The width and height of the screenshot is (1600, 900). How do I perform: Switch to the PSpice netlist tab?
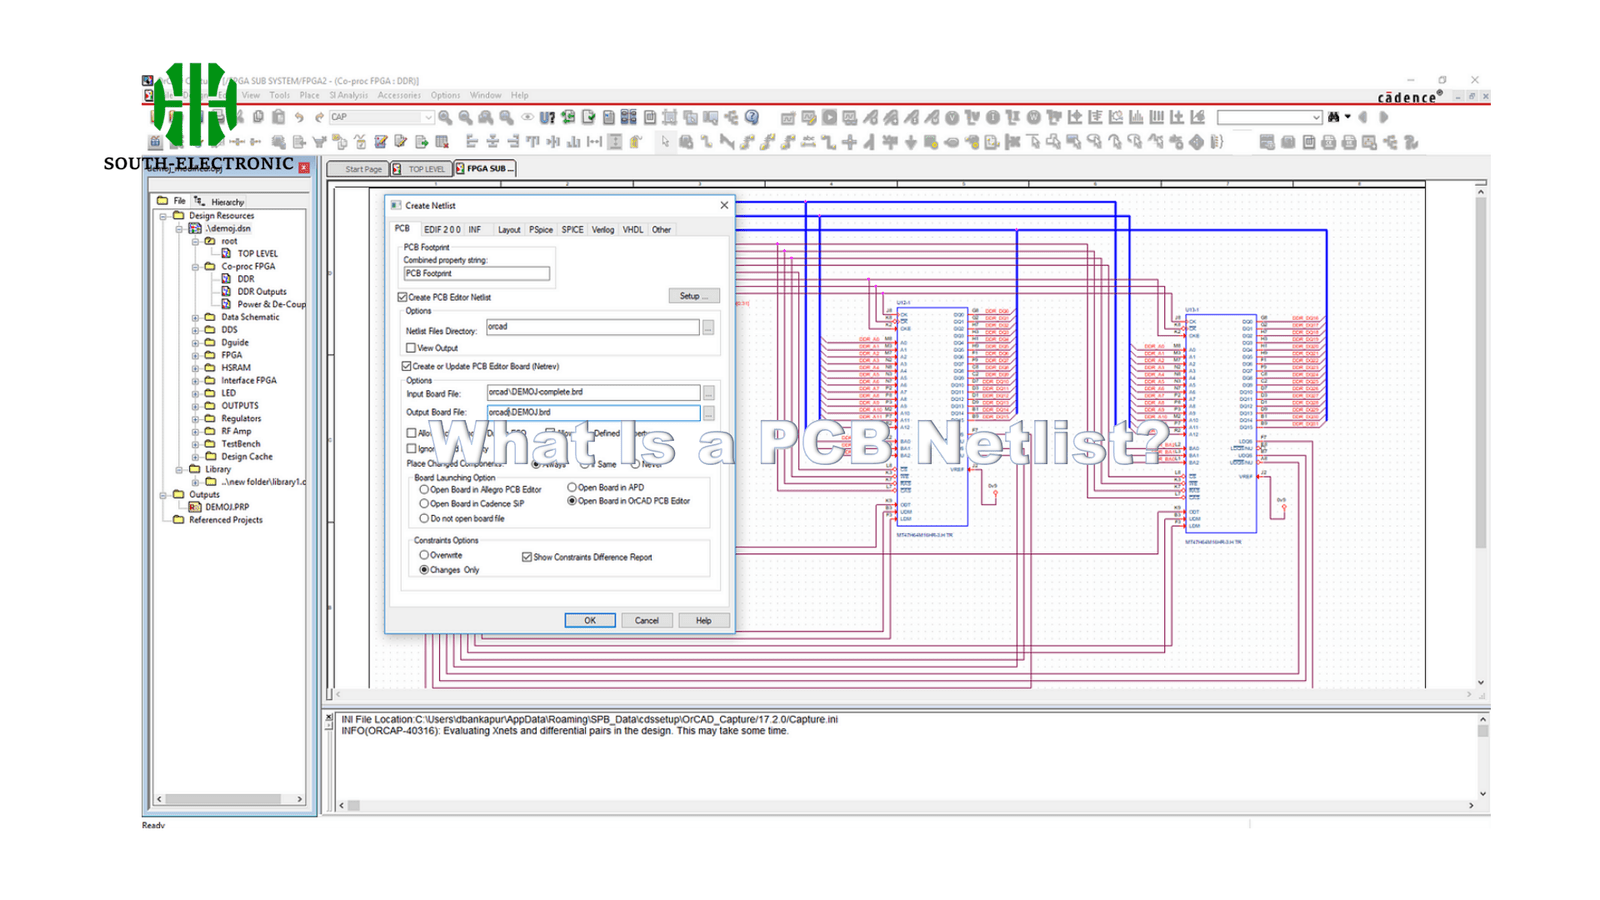(x=540, y=230)
